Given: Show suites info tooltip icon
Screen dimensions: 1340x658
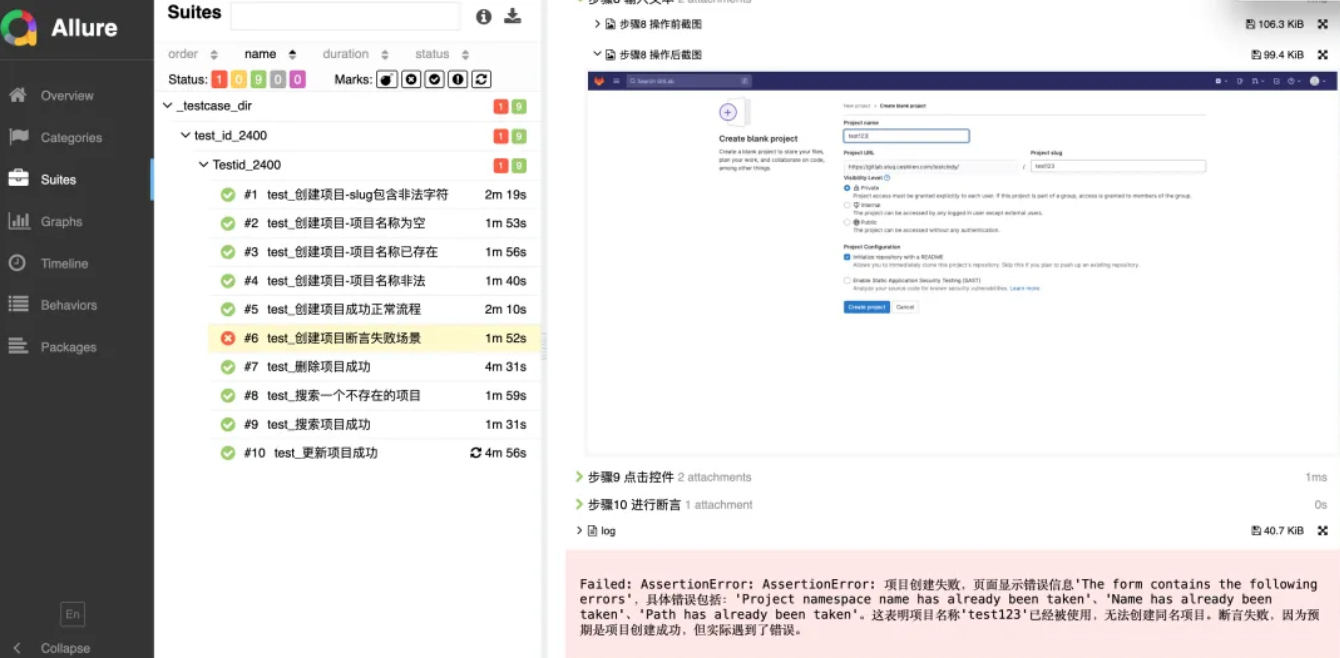Looking at the screenshot, I should pyautogui.click(x=484, y=16).
